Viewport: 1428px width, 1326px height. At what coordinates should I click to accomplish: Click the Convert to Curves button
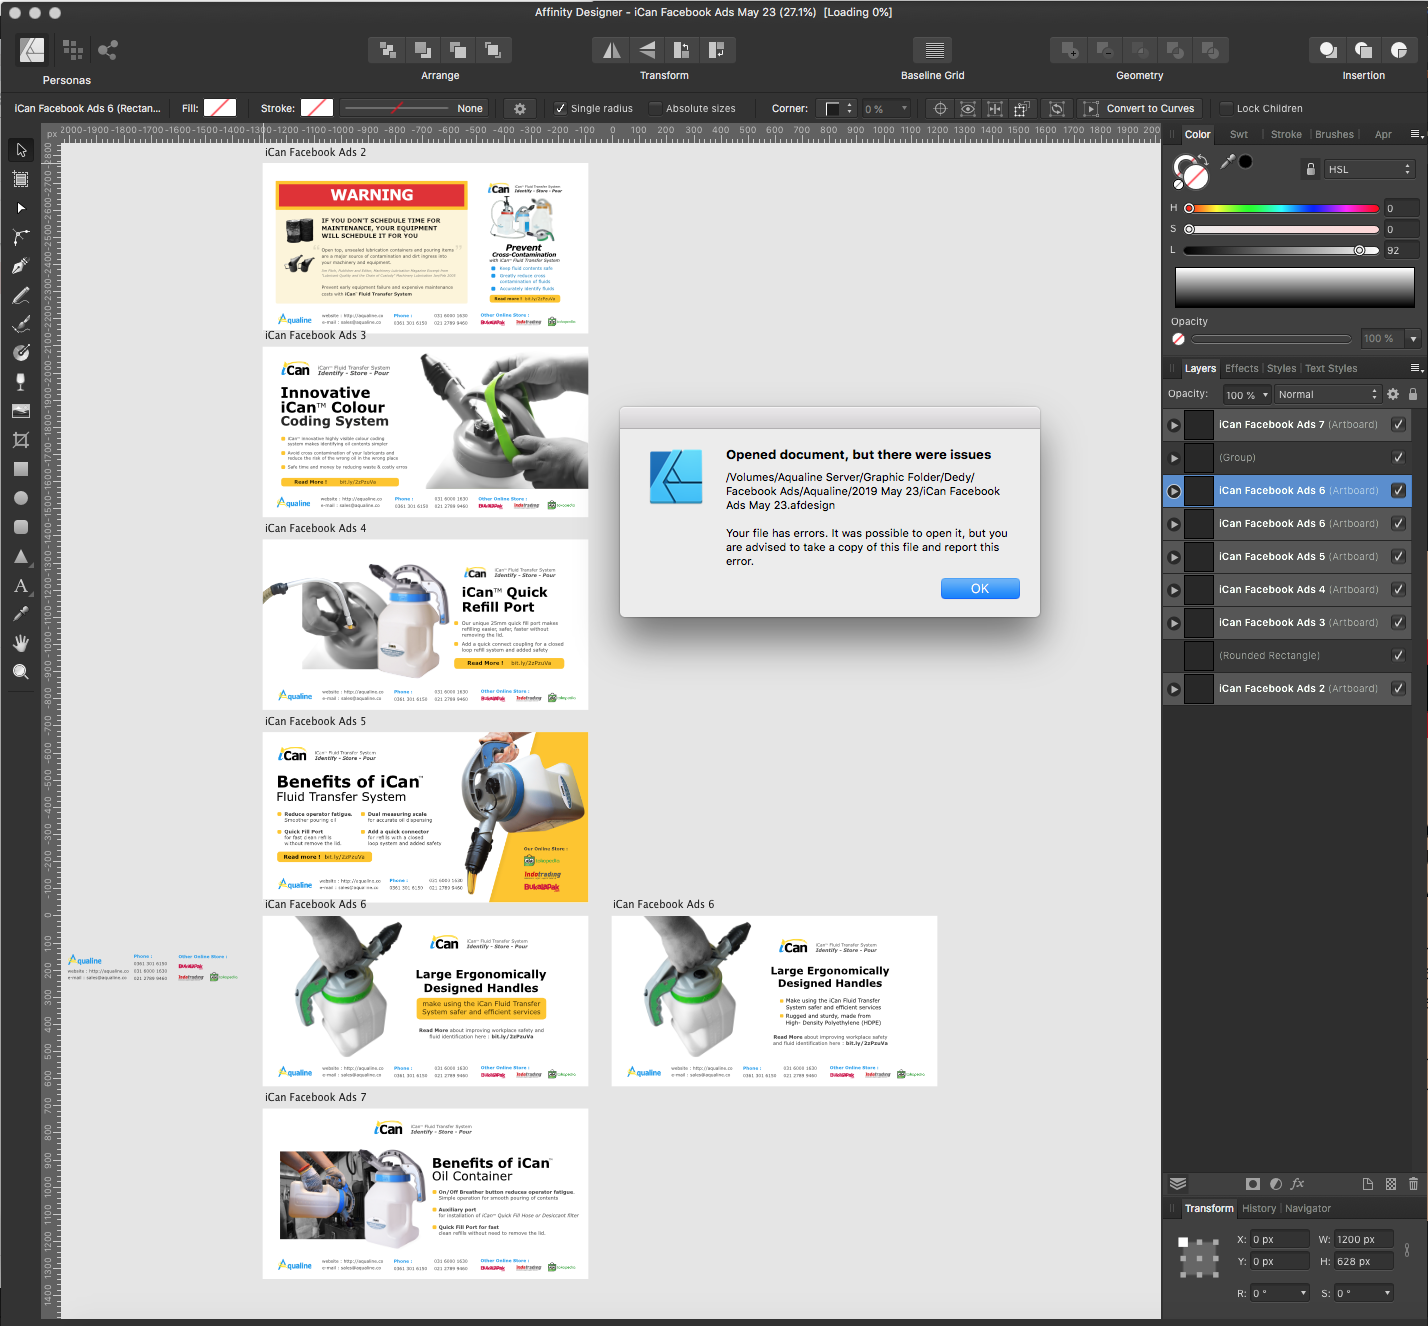(1140, 109)
